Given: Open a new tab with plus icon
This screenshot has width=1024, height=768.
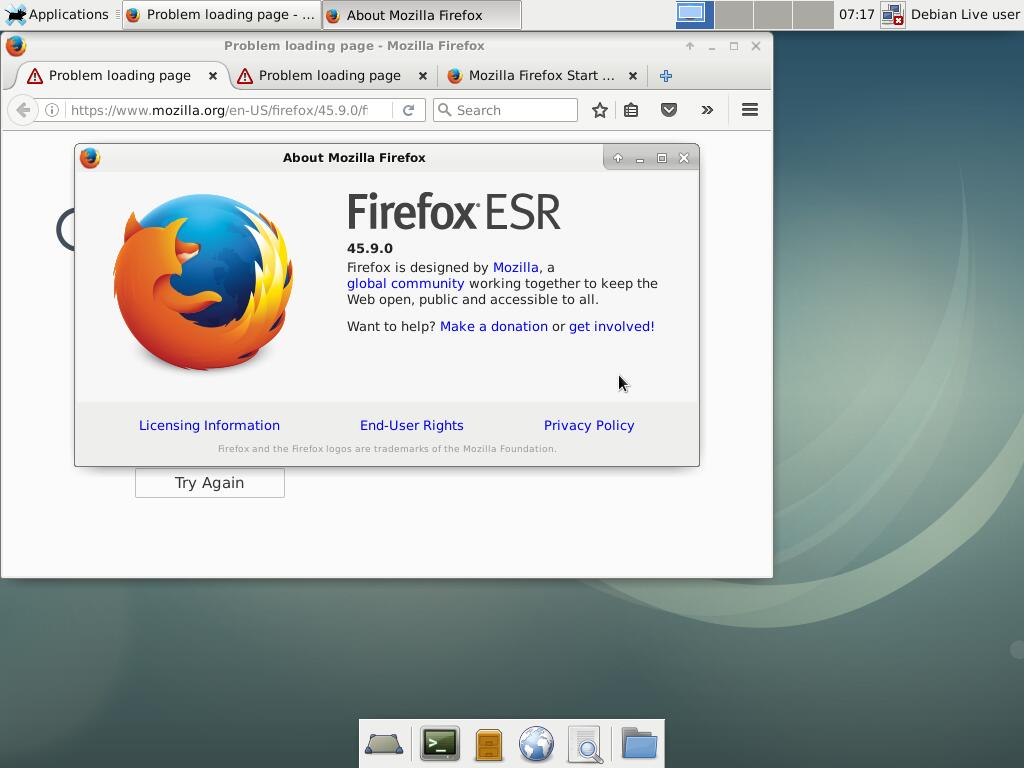Looking at the screenshot, I should pyautogui.click(x=665, y=76).
